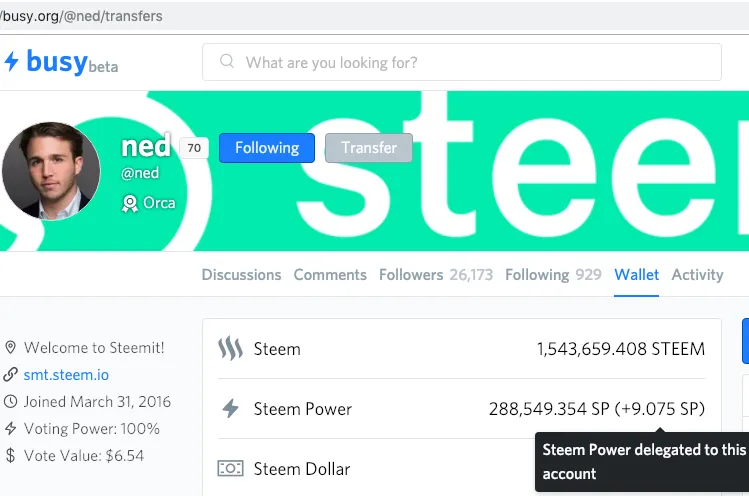Click the Steem Dollar banknote icon
Image resolution: width=749 pixels, height=496 pixels.
tap(230, 468)
